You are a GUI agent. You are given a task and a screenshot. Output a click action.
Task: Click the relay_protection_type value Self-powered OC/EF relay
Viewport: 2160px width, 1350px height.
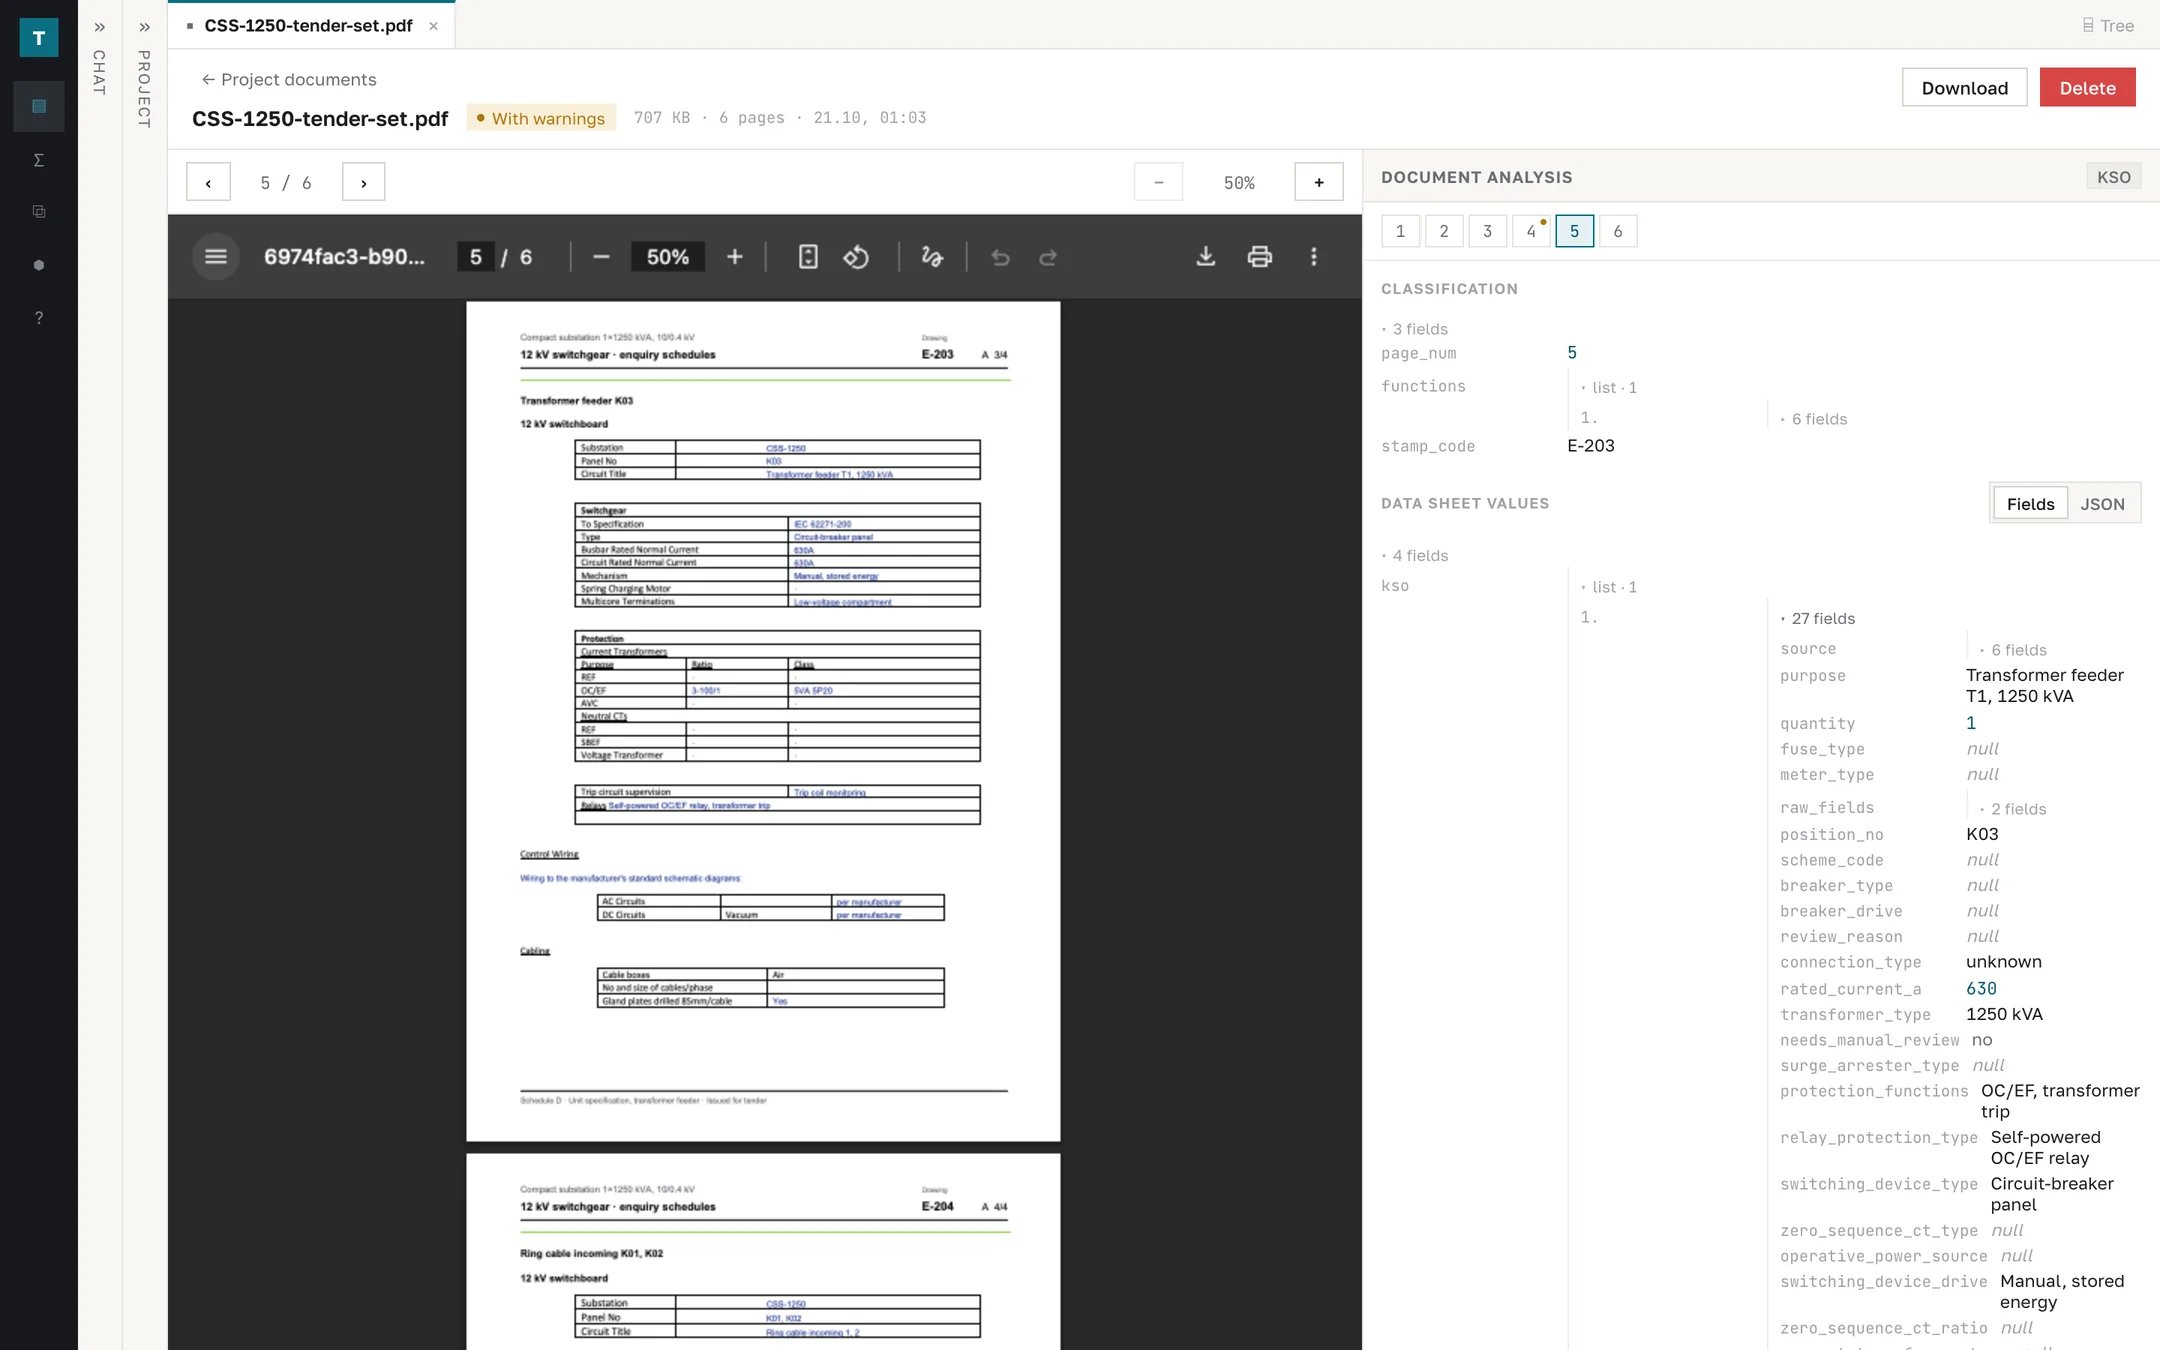pos(2045,1148)
